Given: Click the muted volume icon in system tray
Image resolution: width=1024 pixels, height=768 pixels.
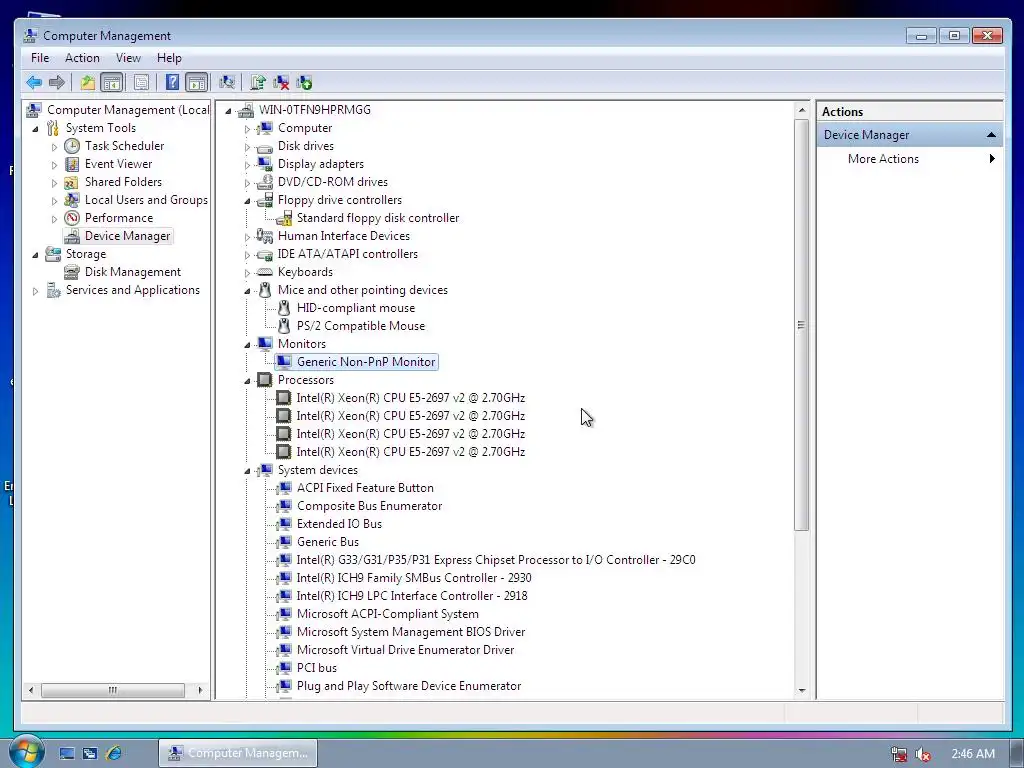Looking at the screenshot, I should pyautogui.click(x=922, y=754).
